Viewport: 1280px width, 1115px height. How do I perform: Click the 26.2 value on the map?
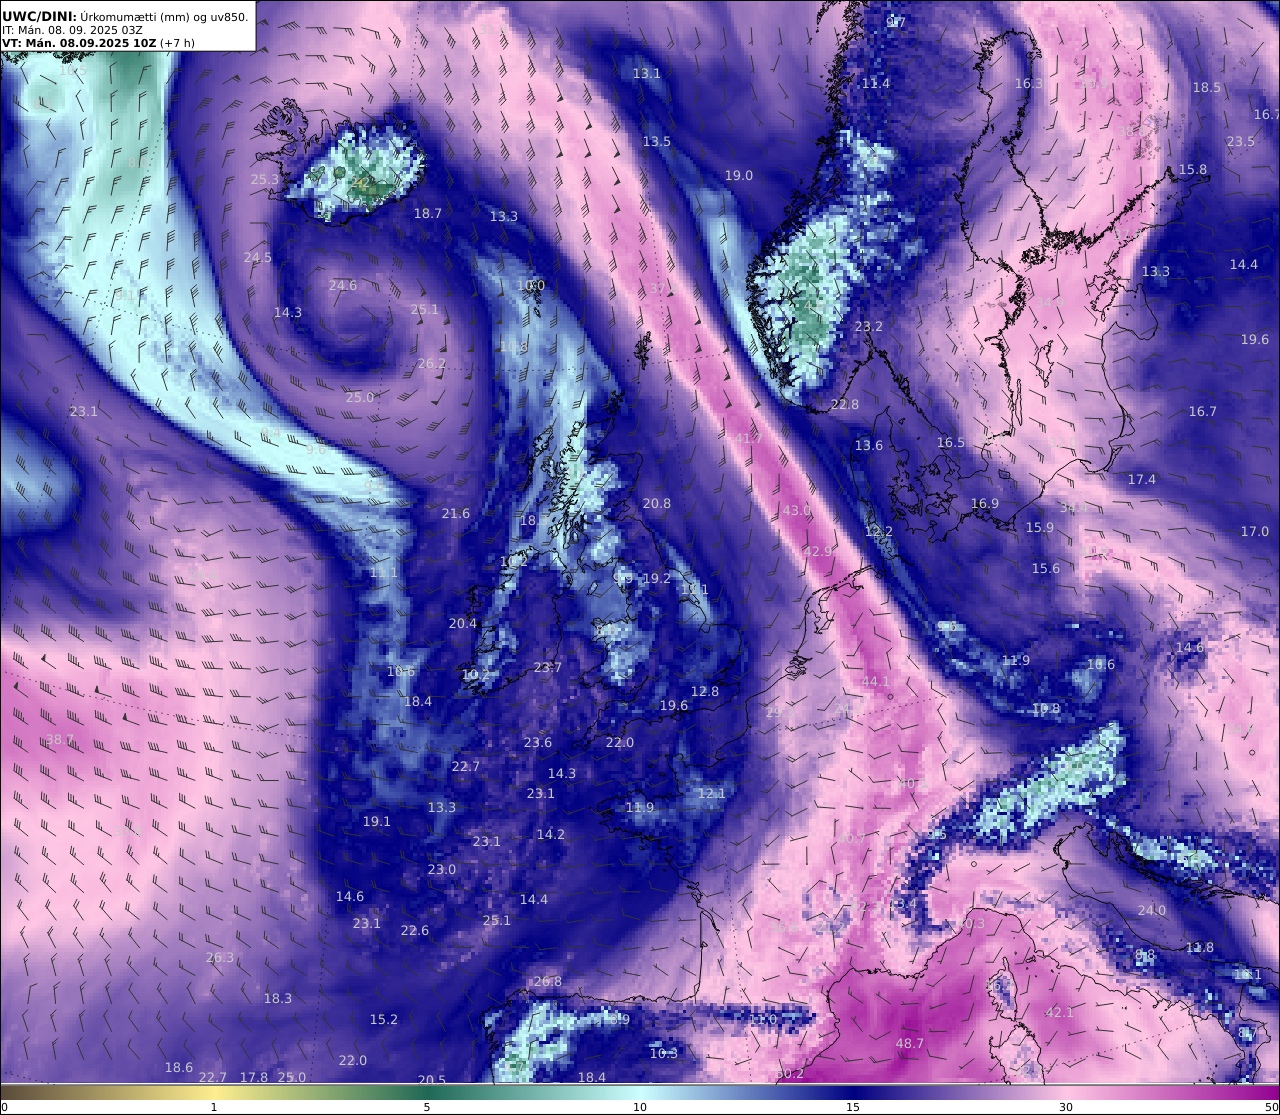(x=432, y=363)
